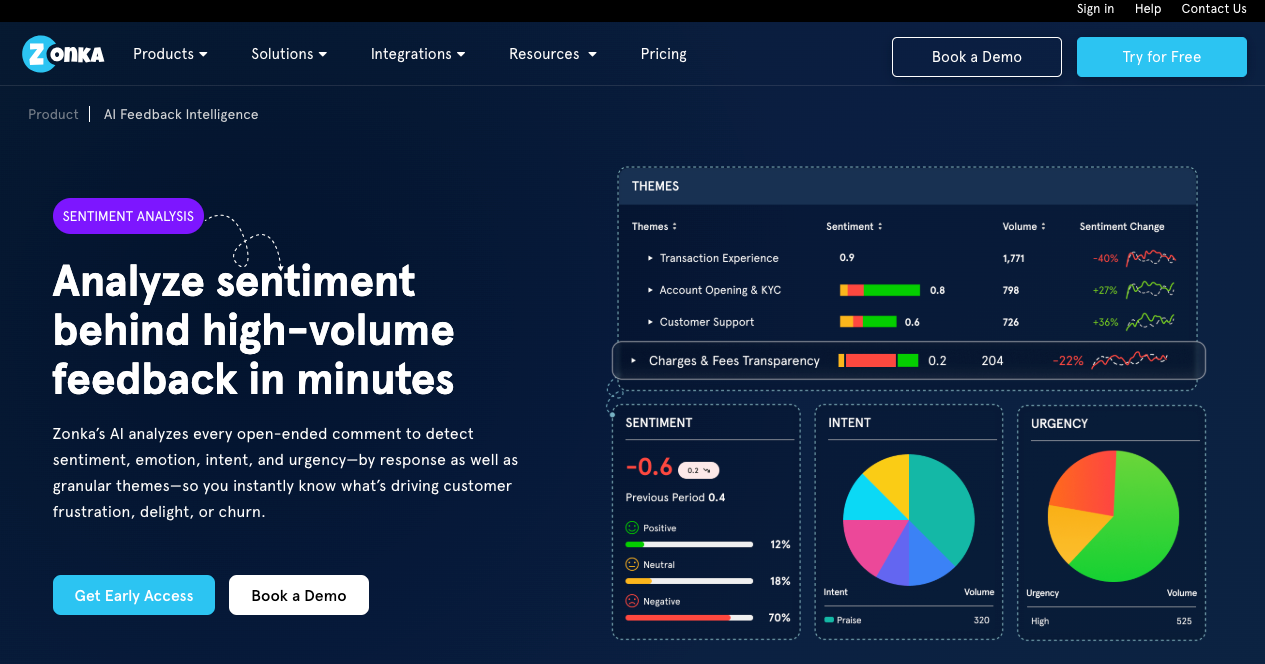Click the Charges & Fees Transparency sparkline

pos(1130,360)
